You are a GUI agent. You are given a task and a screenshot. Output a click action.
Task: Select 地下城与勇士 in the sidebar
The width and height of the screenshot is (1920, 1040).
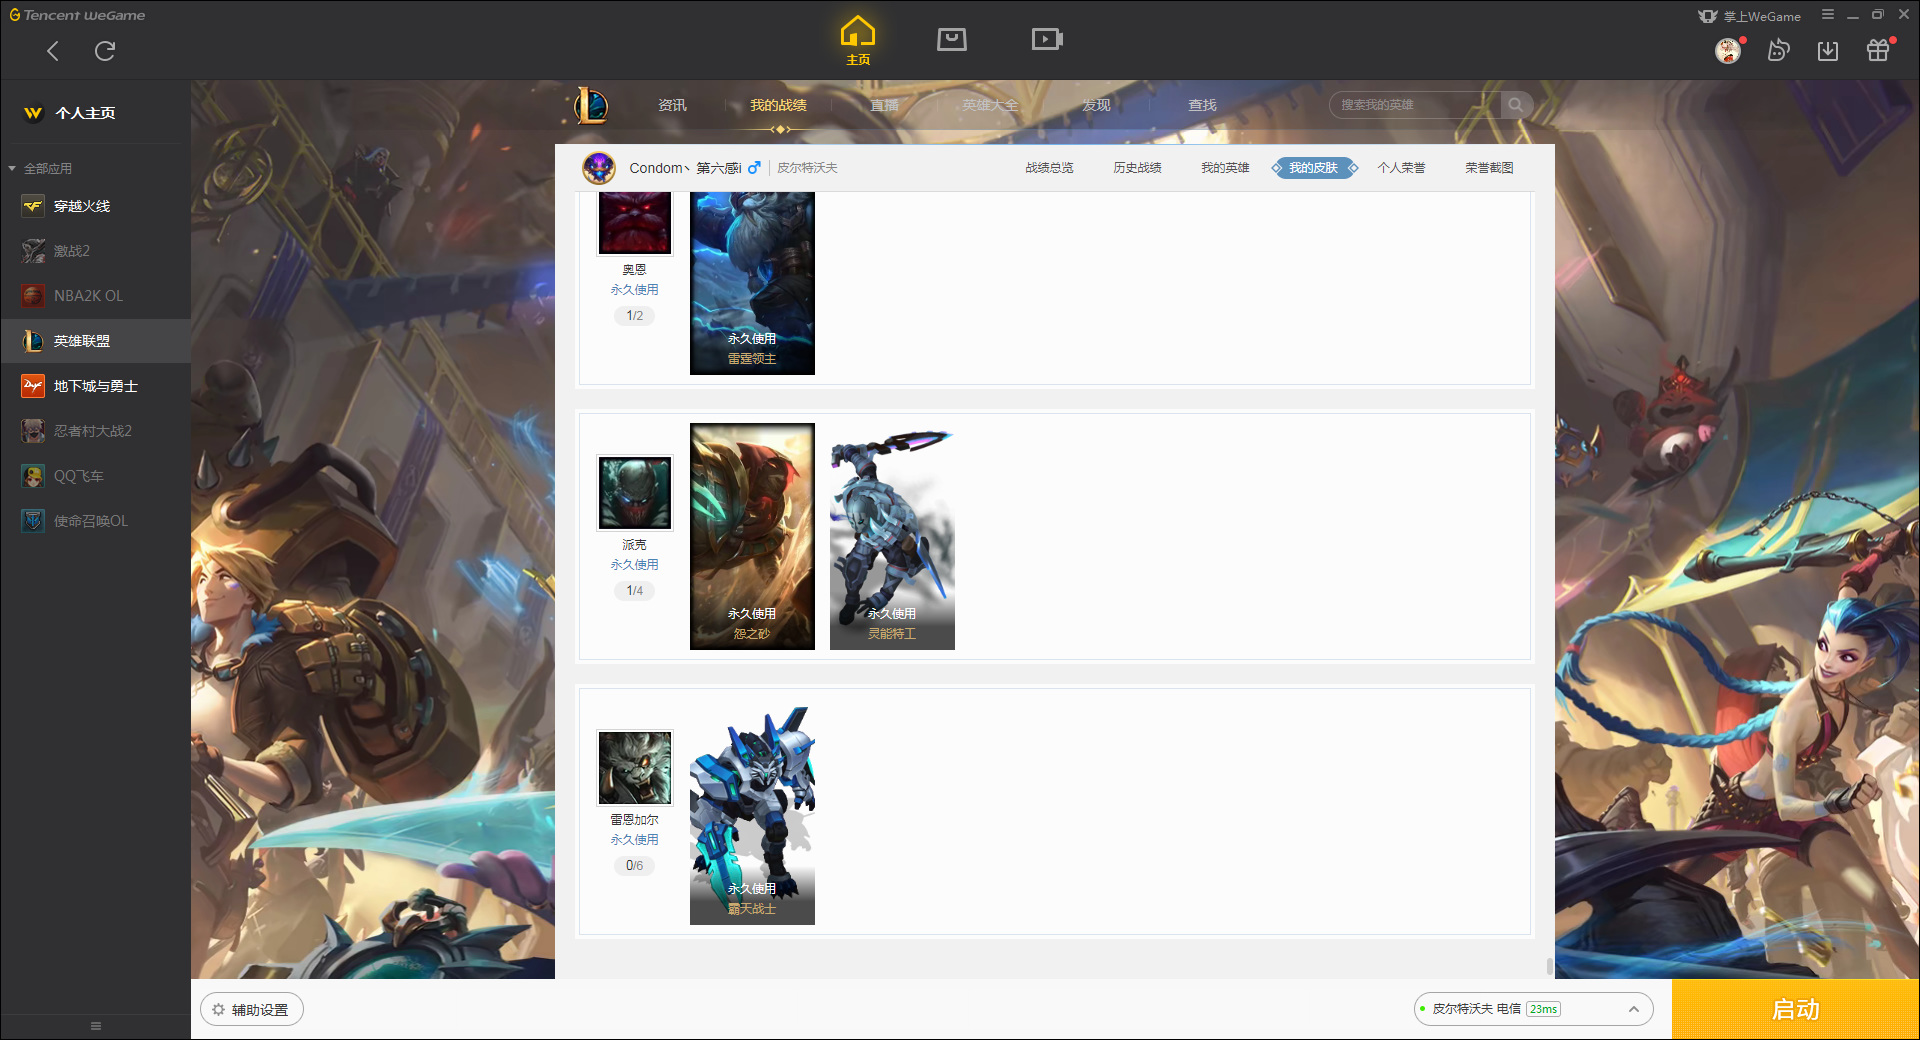coord(95,386)
